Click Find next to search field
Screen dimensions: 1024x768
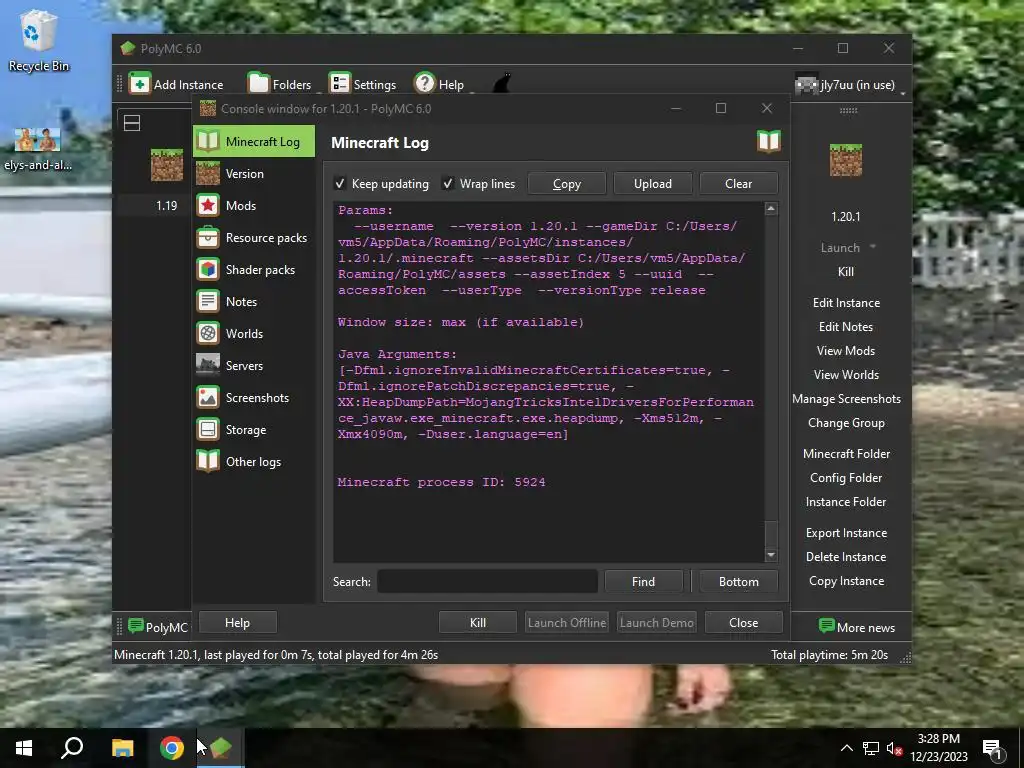(x=643, y=581)
